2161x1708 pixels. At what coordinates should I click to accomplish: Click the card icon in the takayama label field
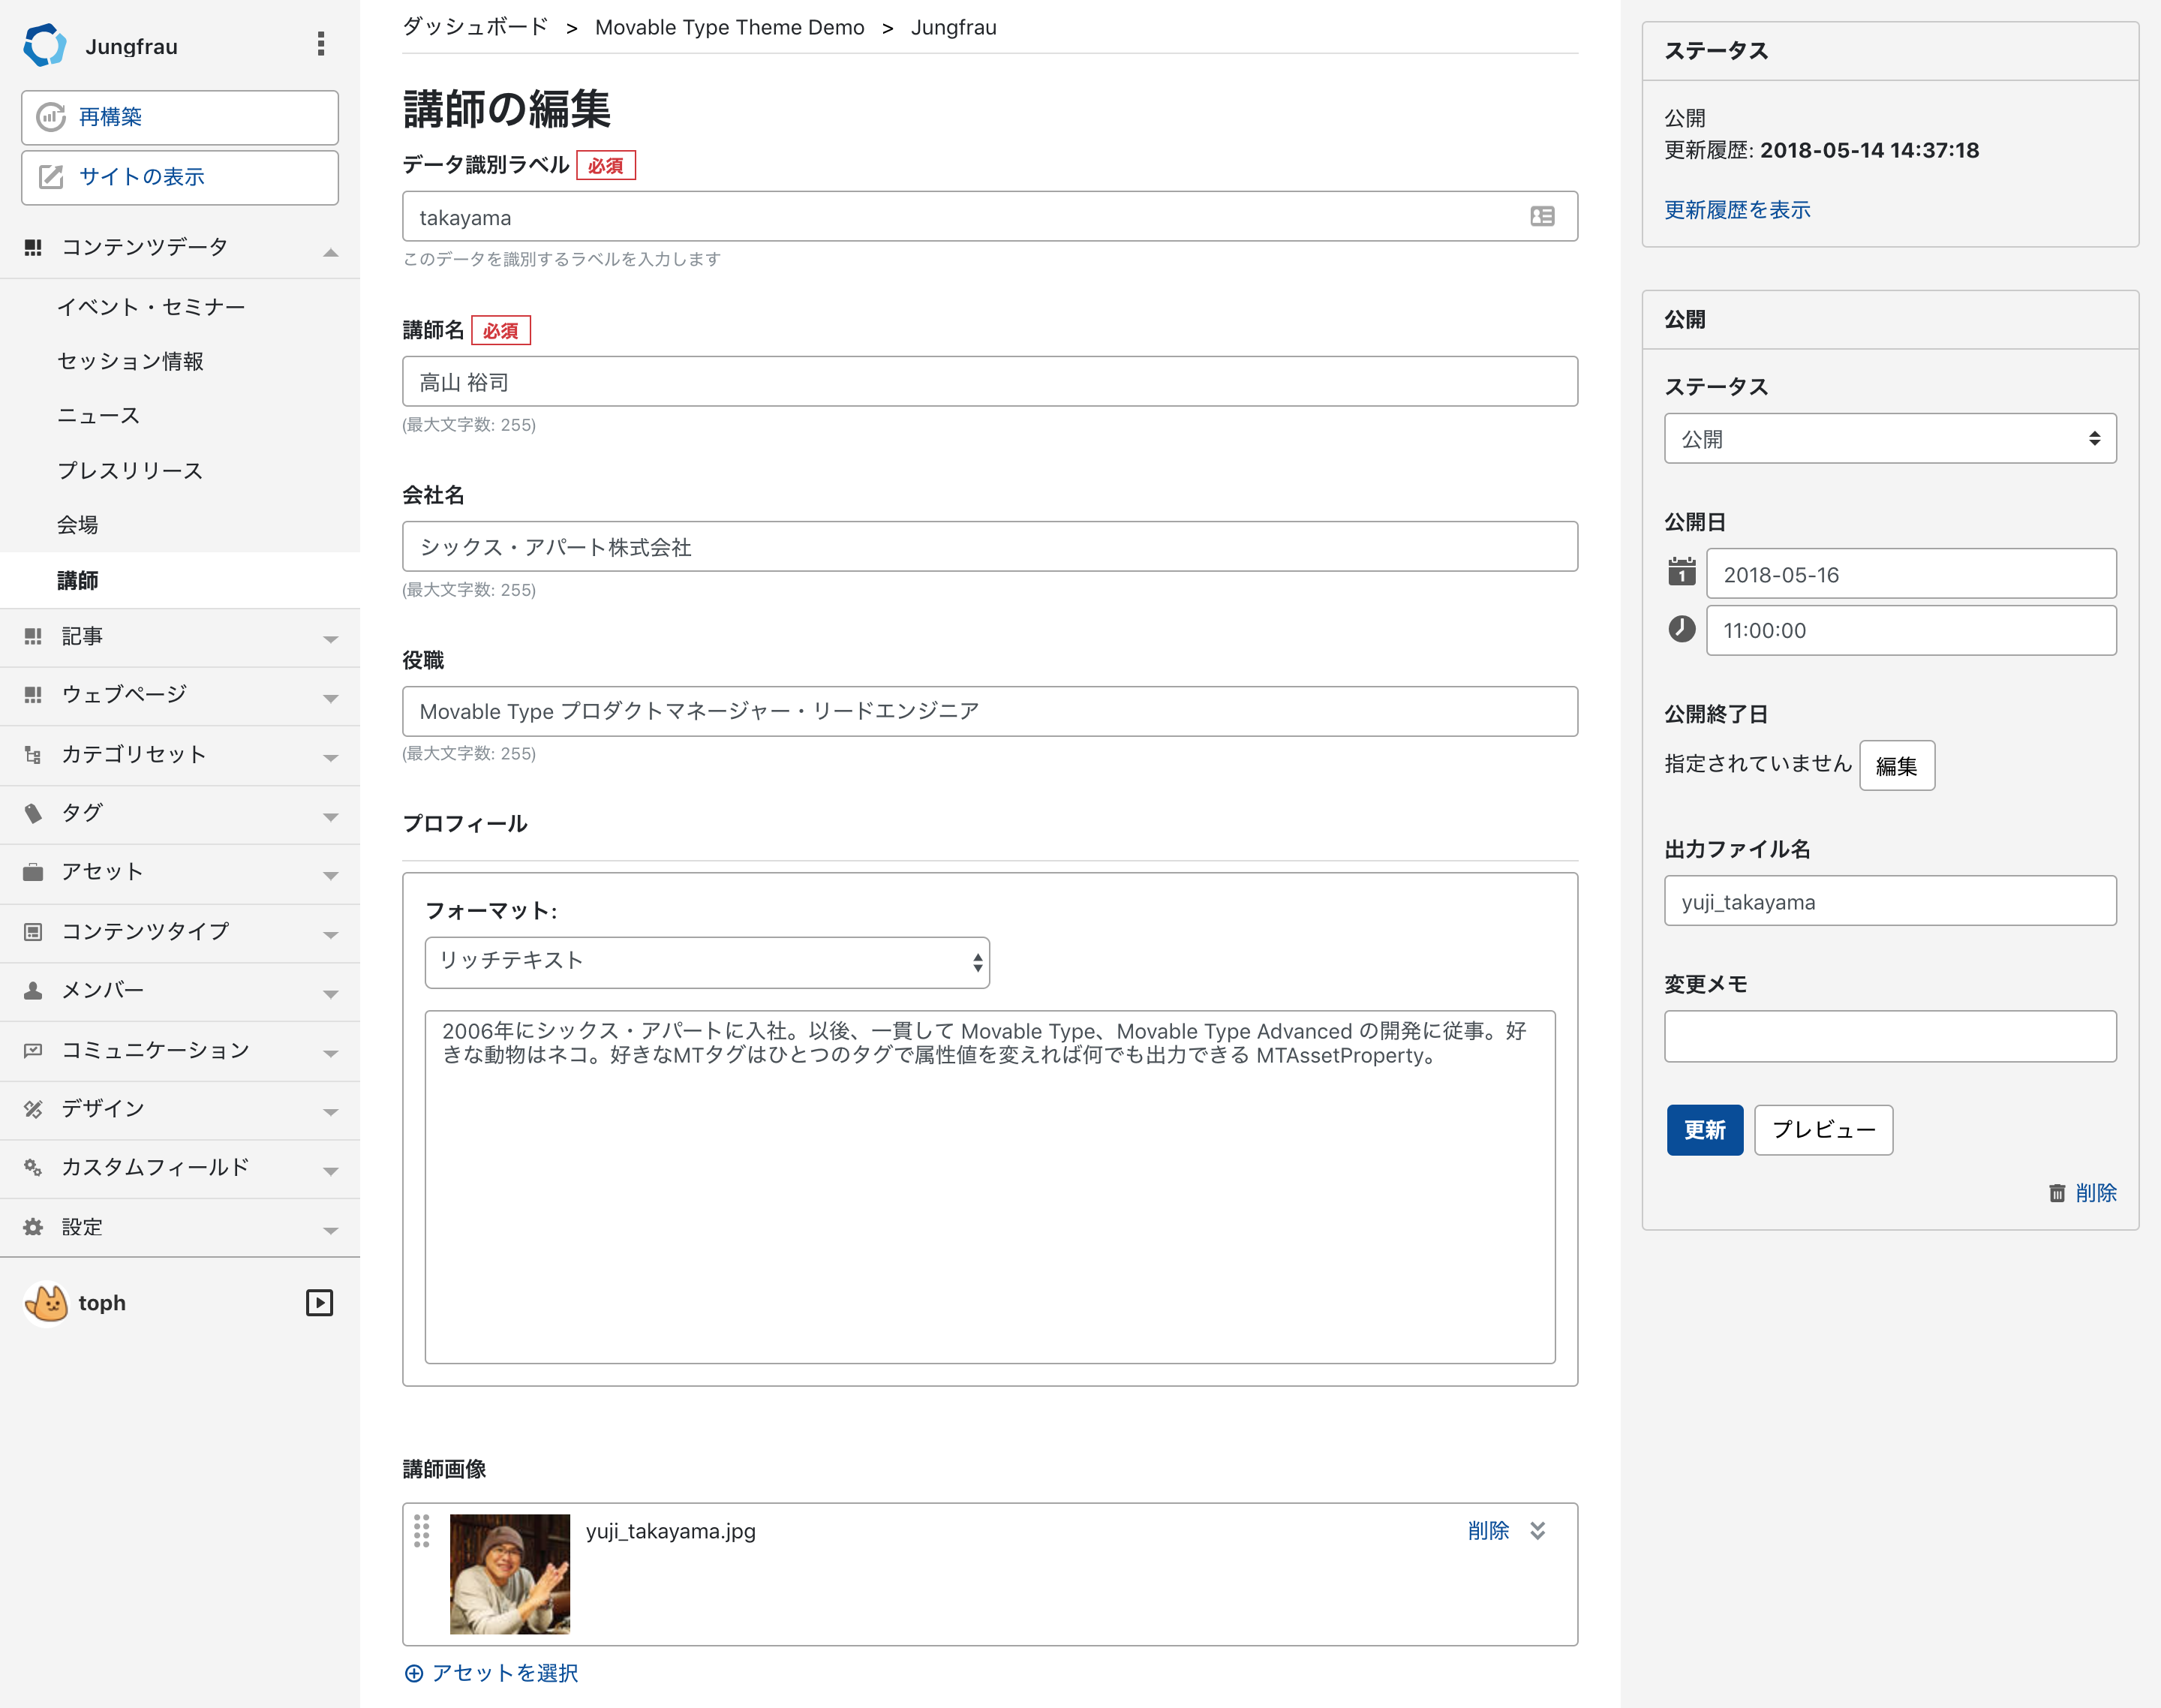coord(1541,217)
